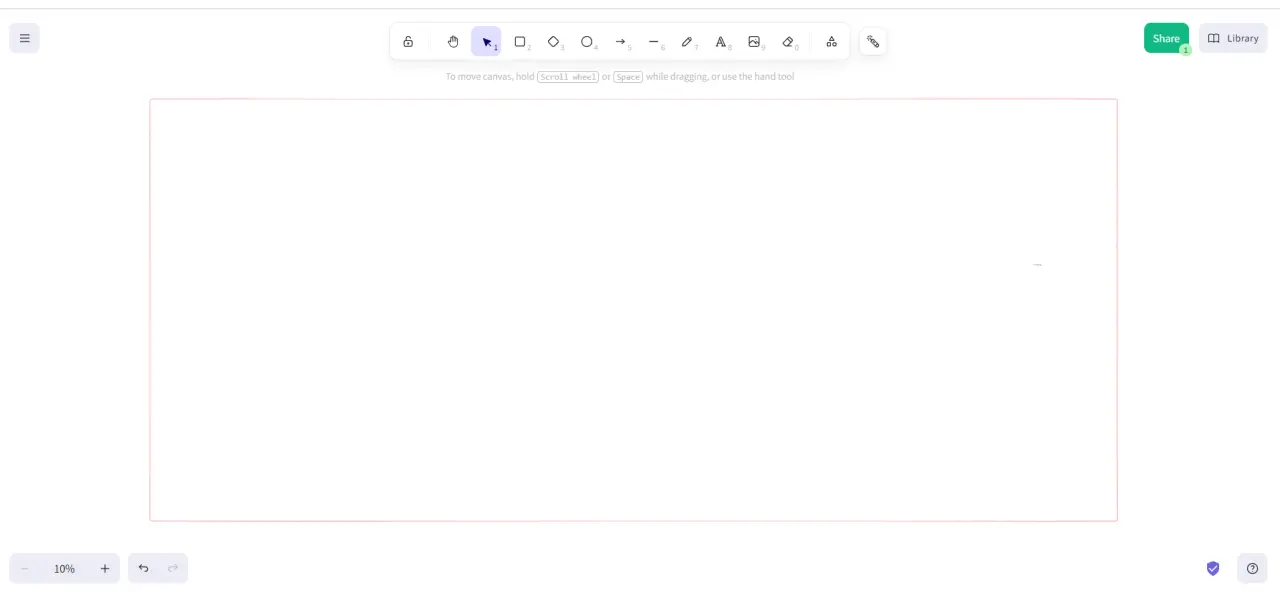Viewport: 1280px width, 596px height.
Task: Select the Rectangle shape tool
Action: (x=520, y=42)
